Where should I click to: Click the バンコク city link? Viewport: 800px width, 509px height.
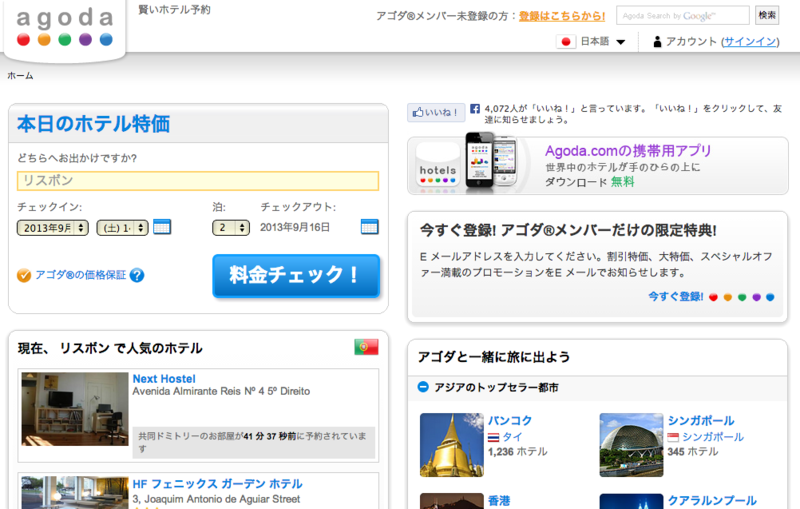pyautogui.click(x=510, y=421)
